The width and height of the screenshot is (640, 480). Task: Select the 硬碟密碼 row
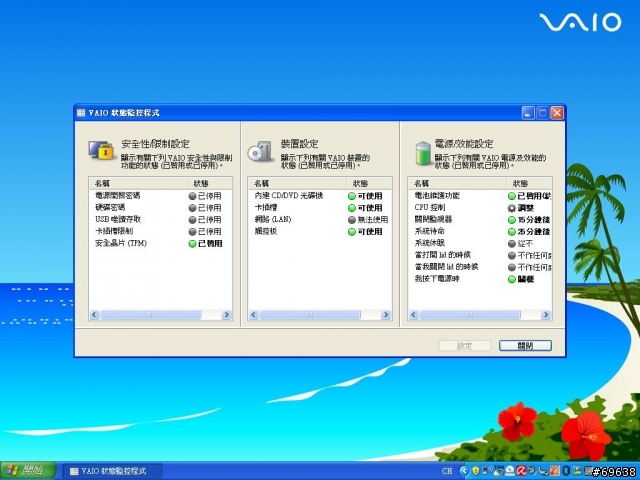(x=160, y=208)
